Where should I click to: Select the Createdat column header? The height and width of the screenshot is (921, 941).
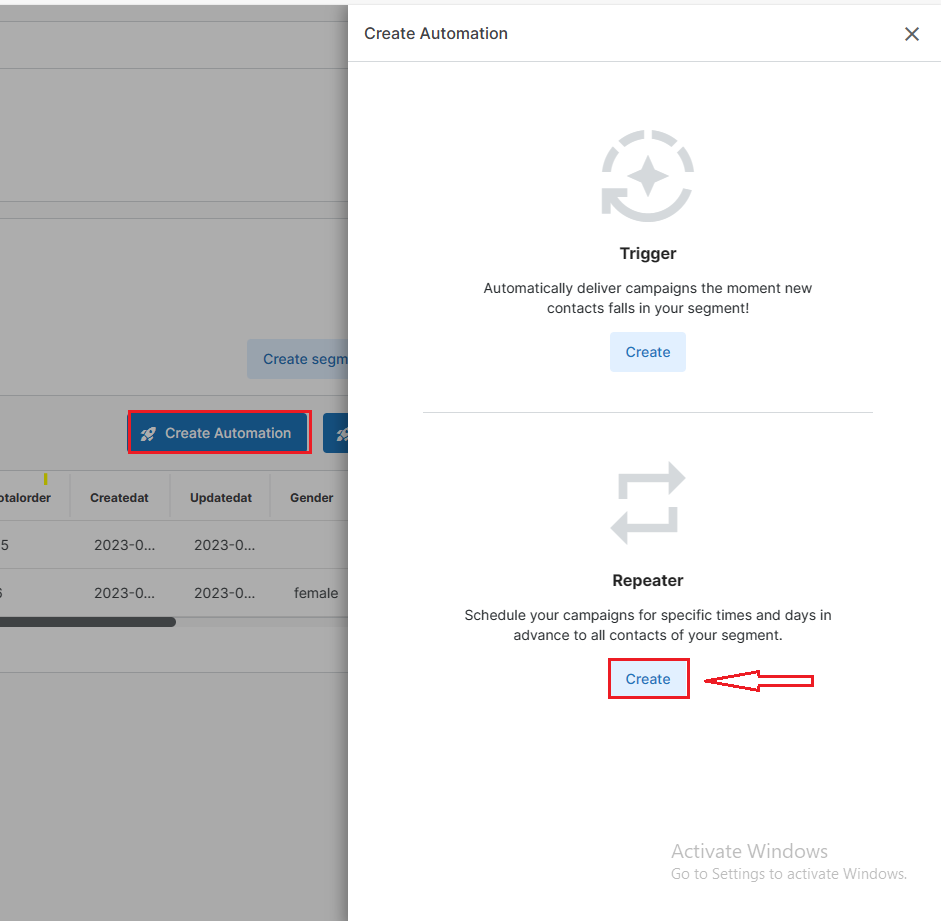click(x=119, y=497)
